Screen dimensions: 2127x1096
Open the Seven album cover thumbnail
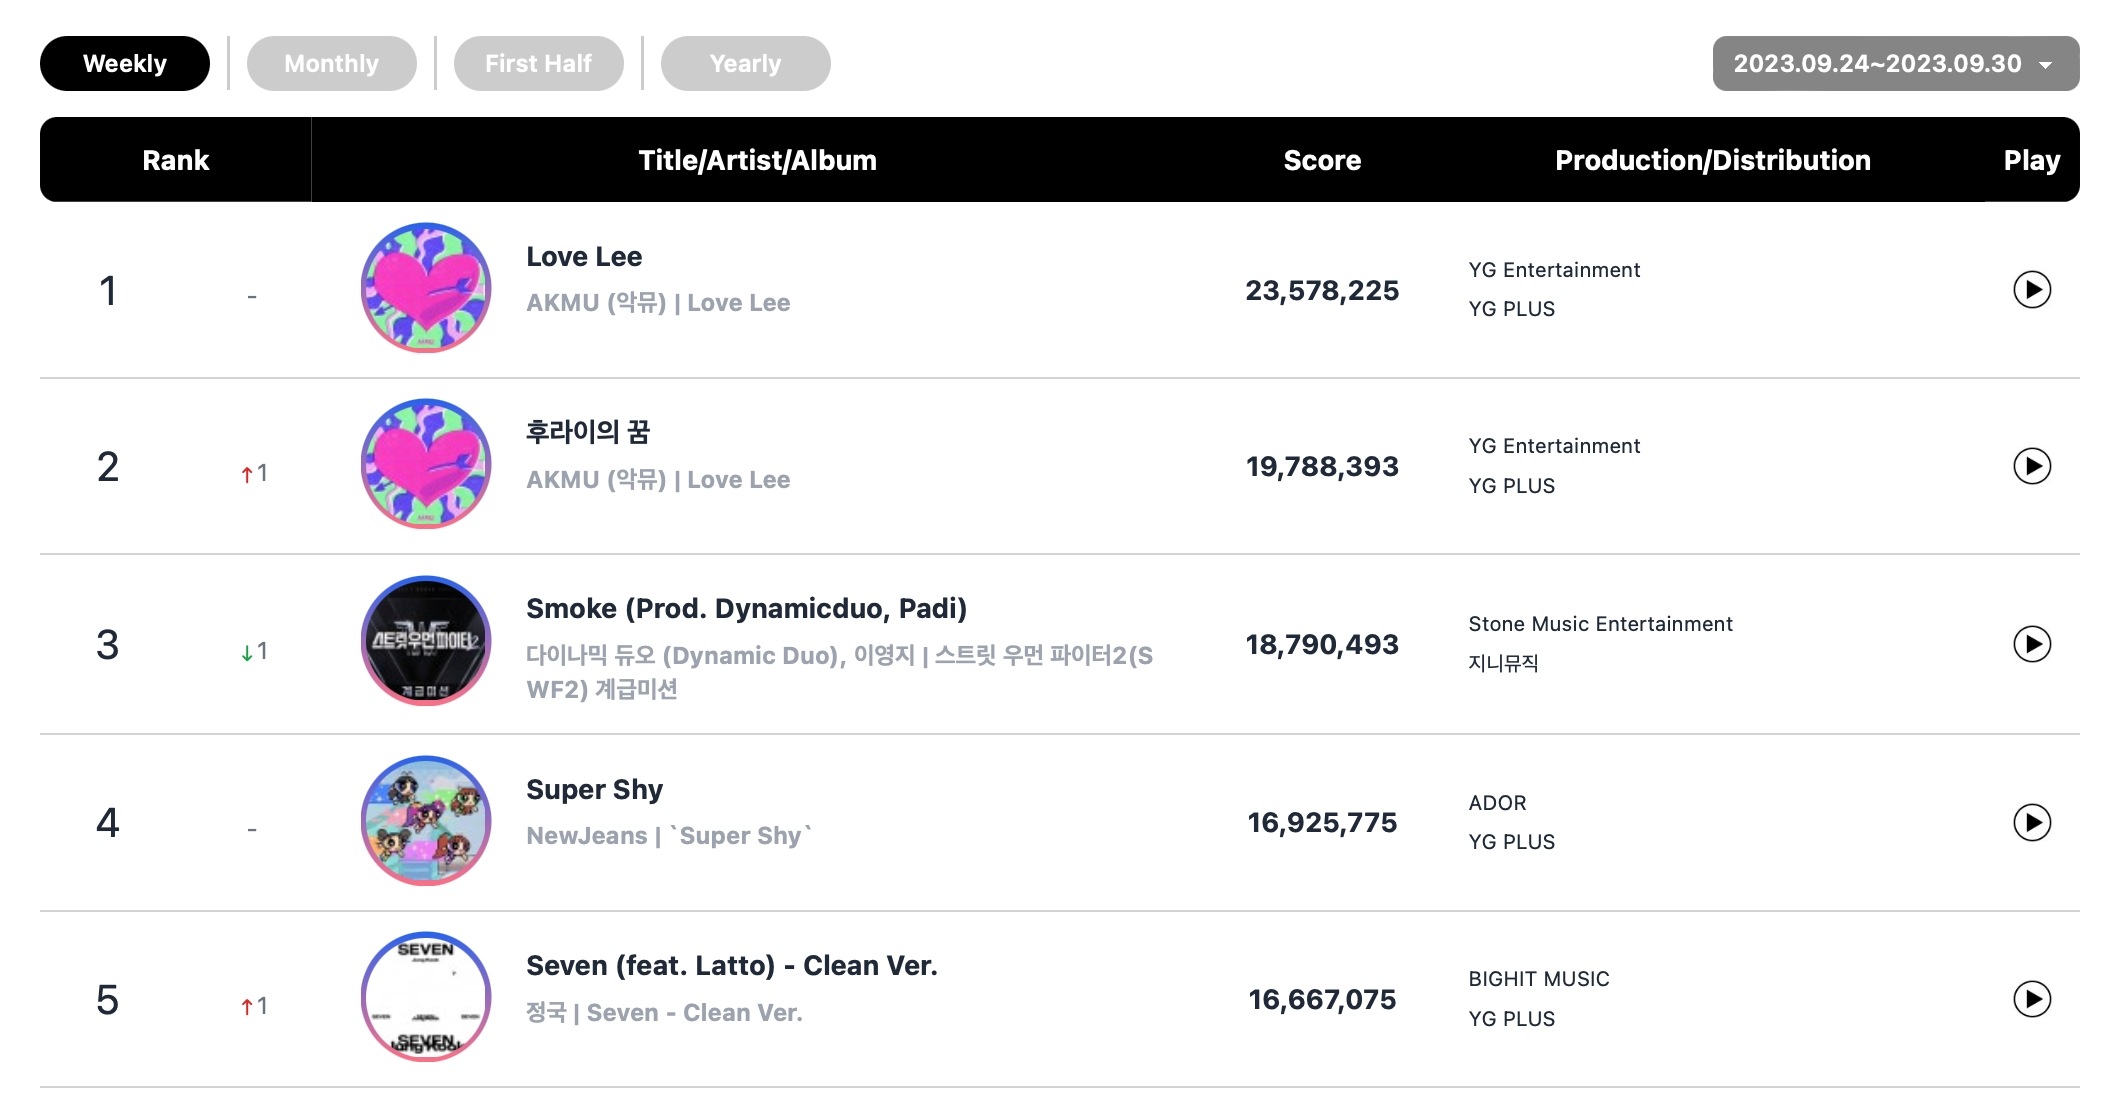[x=426, y=997]
